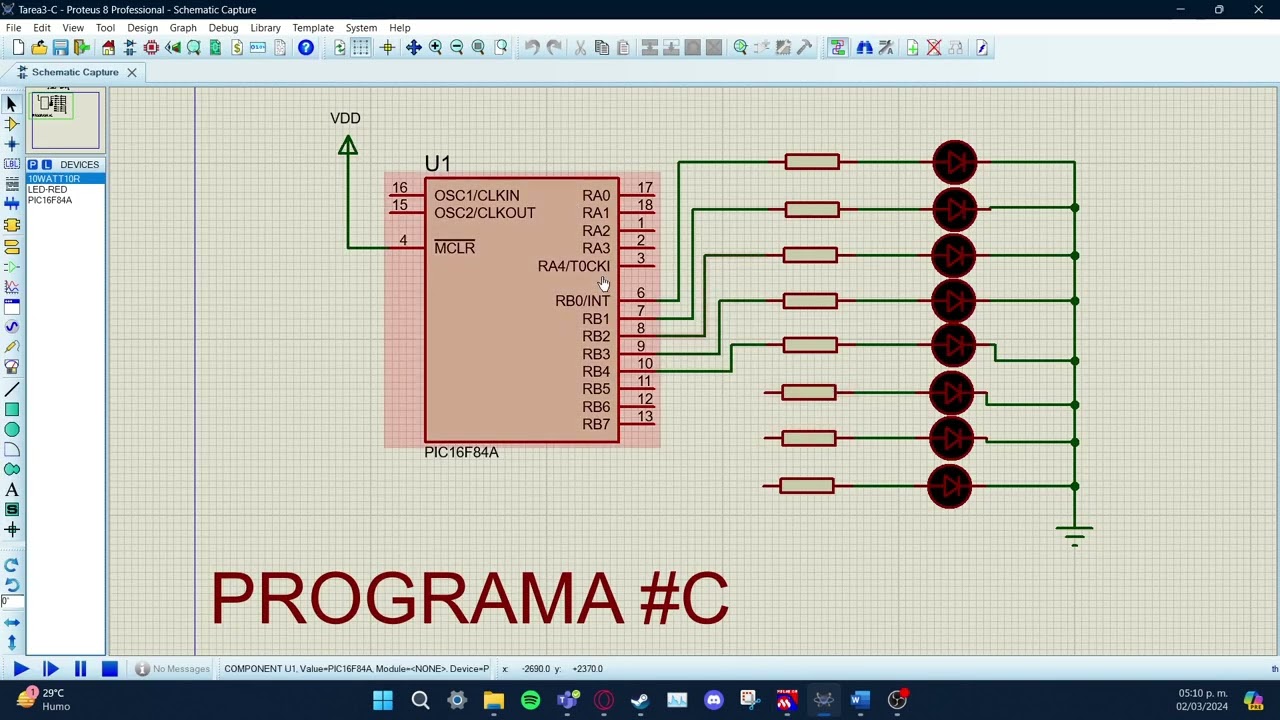Click the Property Assignment Tool icon

[x=886, y=48]
